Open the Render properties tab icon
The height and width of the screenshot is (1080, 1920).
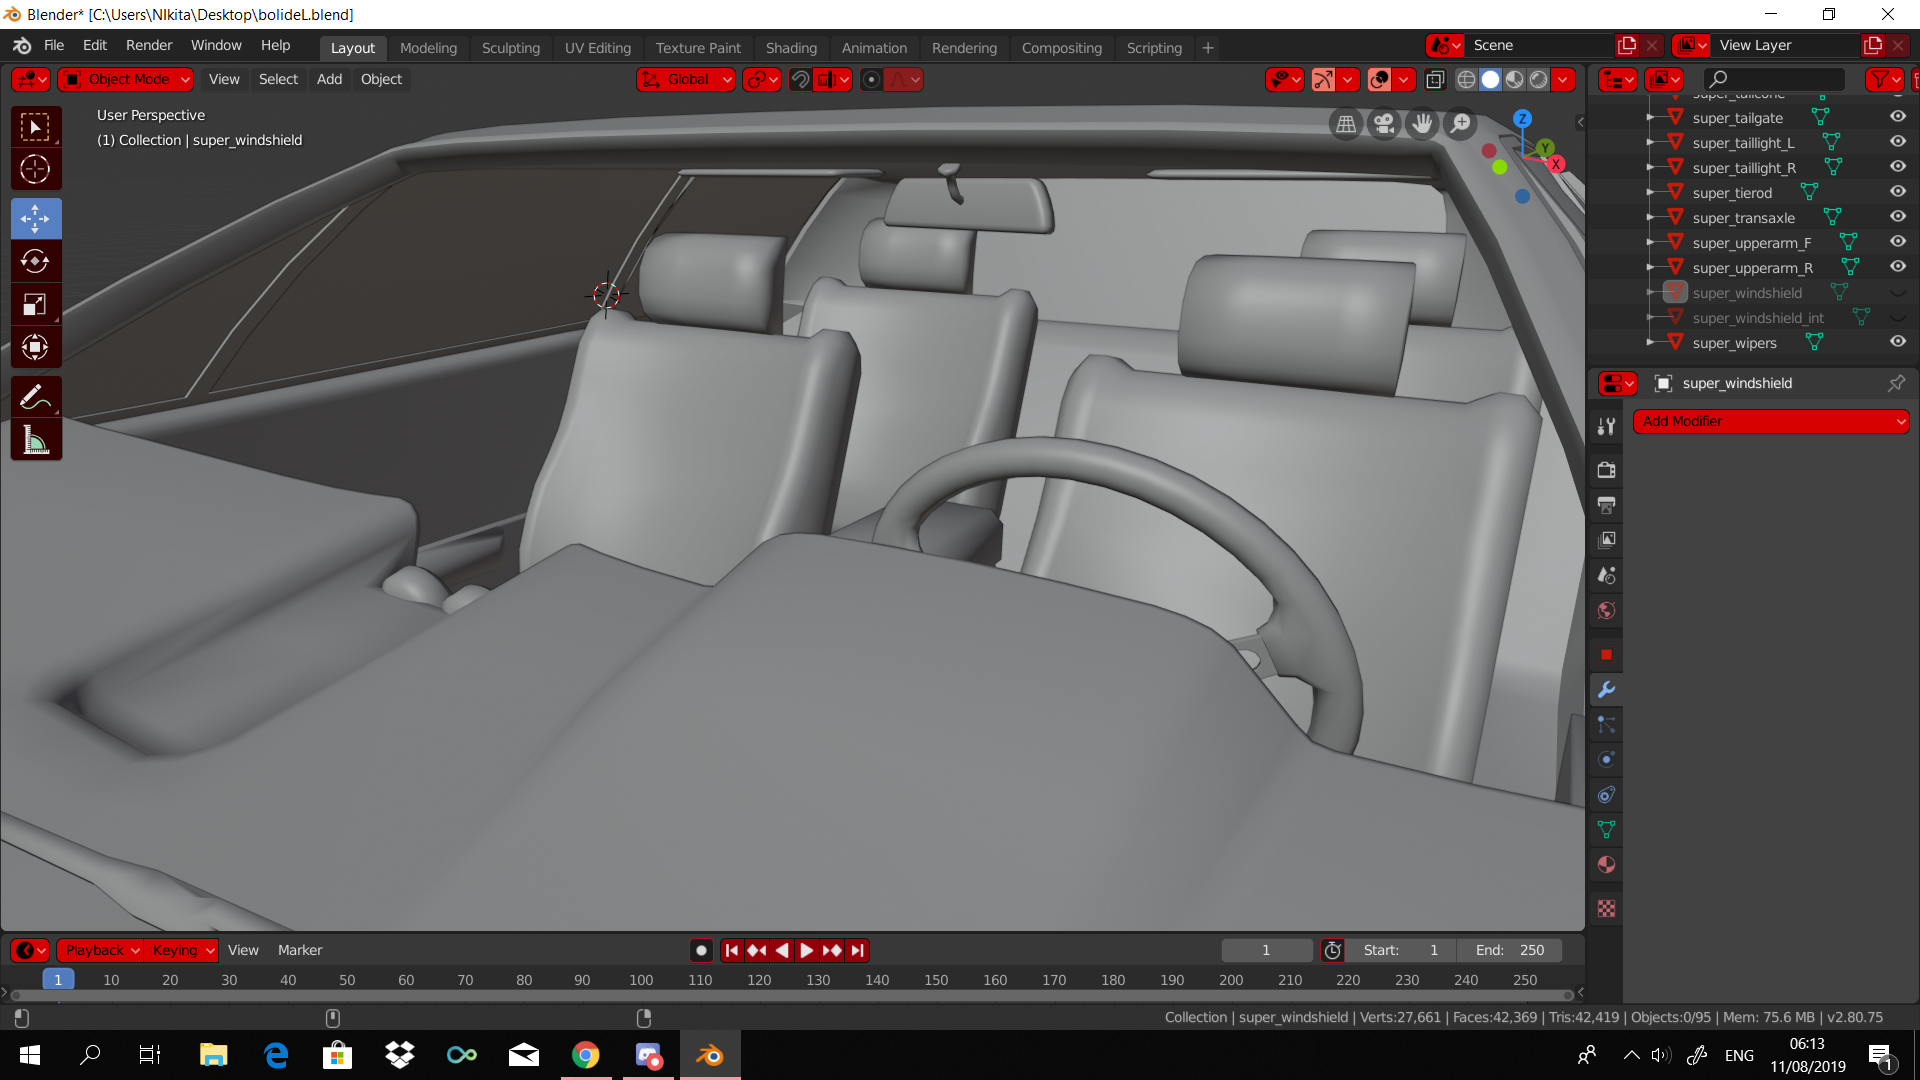point(1606,470)
